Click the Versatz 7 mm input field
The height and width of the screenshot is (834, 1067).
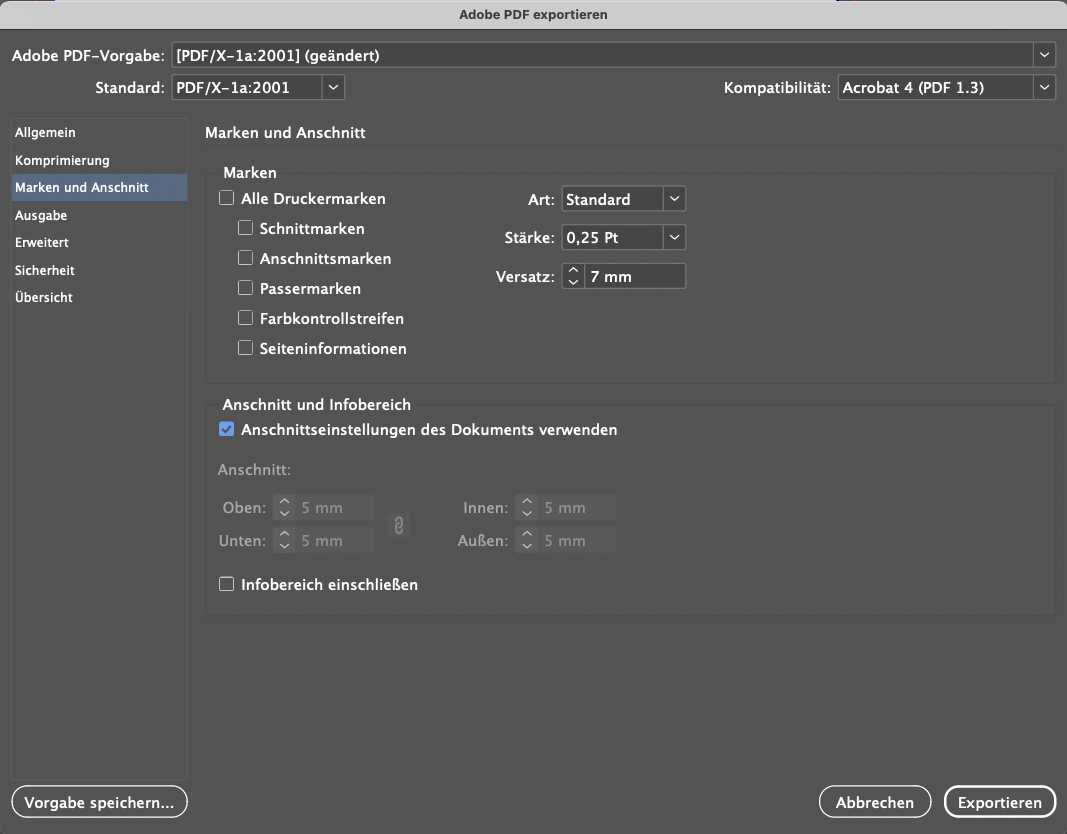pos(634,276)
